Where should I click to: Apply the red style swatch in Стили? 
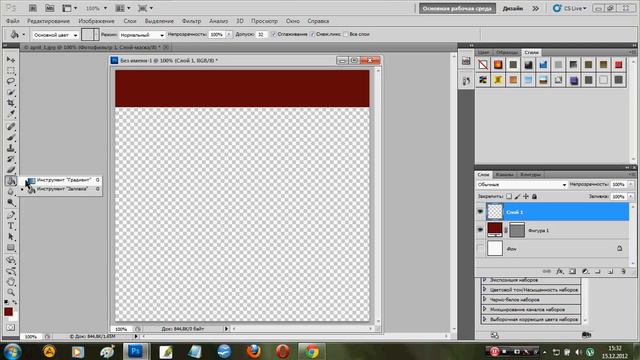[x=618, y=64]
